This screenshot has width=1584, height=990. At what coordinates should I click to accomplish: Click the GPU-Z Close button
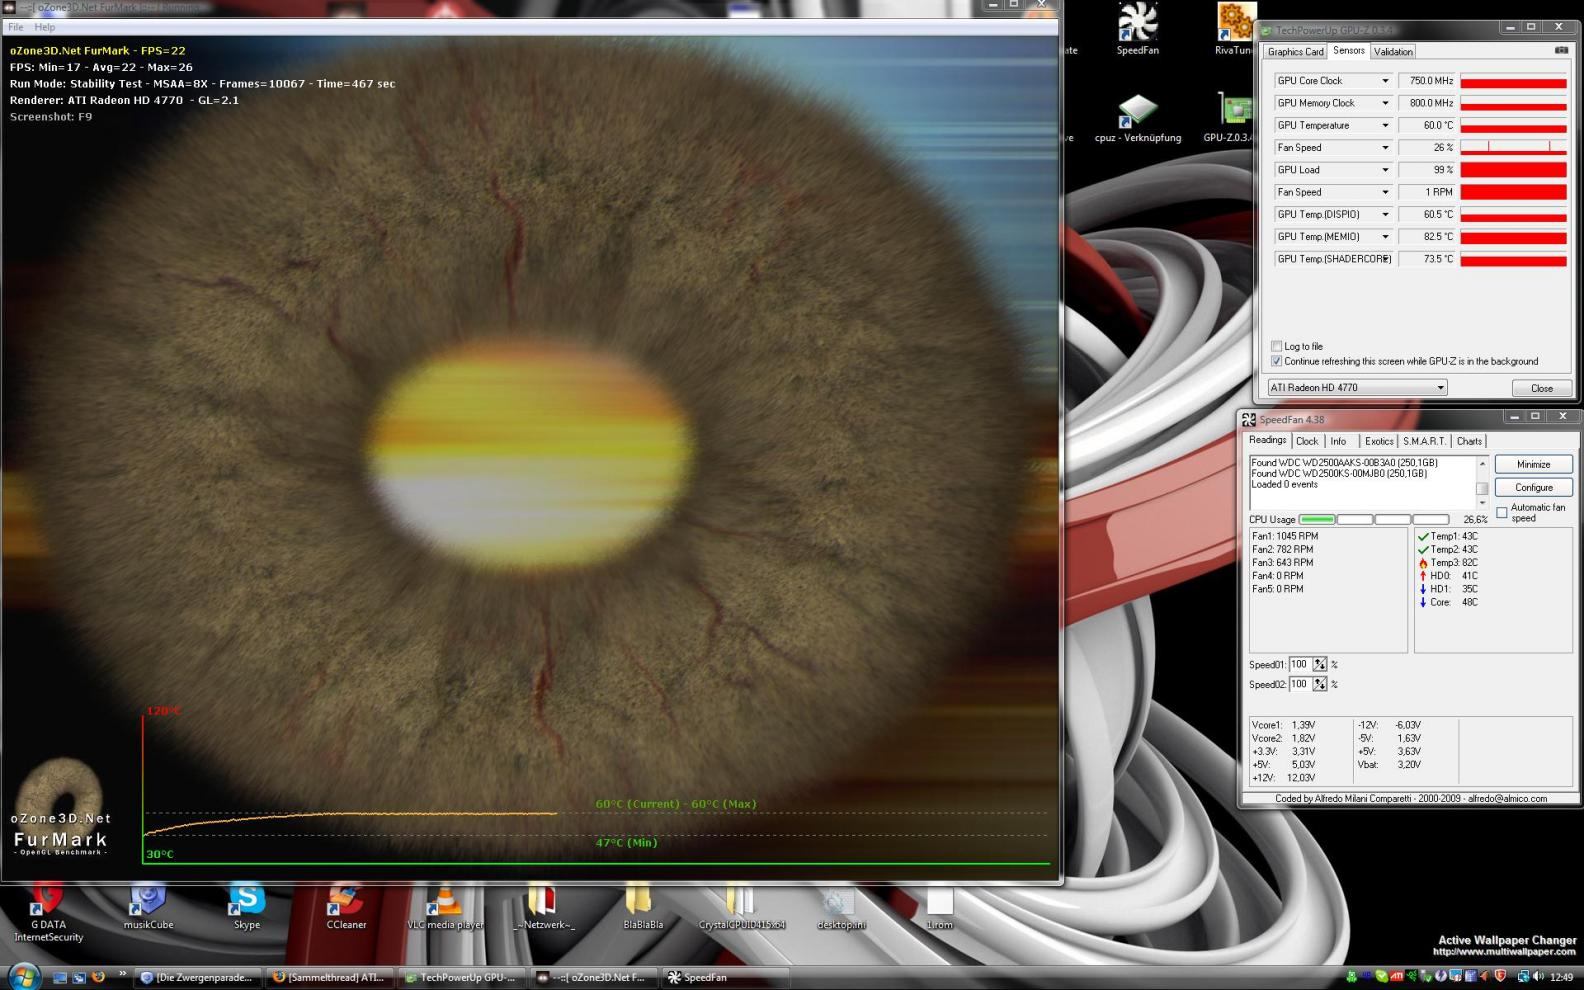tap(1542, 388)
